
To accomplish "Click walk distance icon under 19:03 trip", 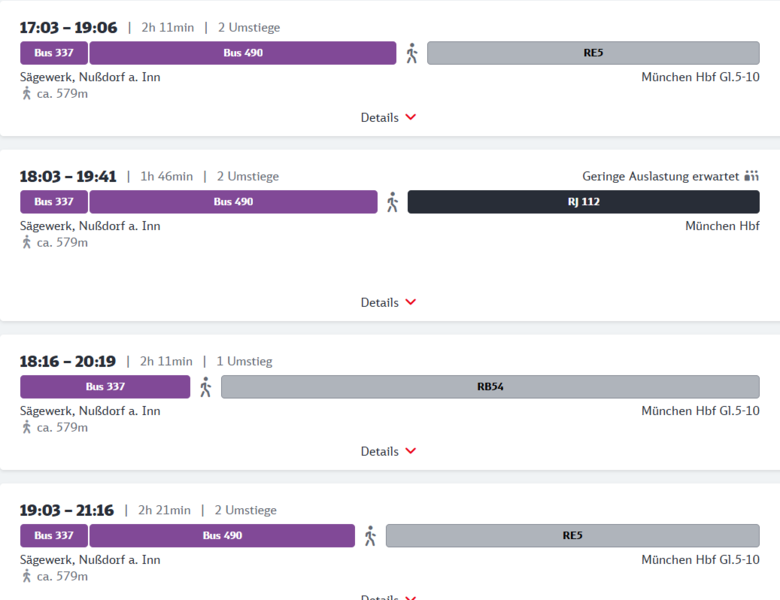I will (27, 576).
